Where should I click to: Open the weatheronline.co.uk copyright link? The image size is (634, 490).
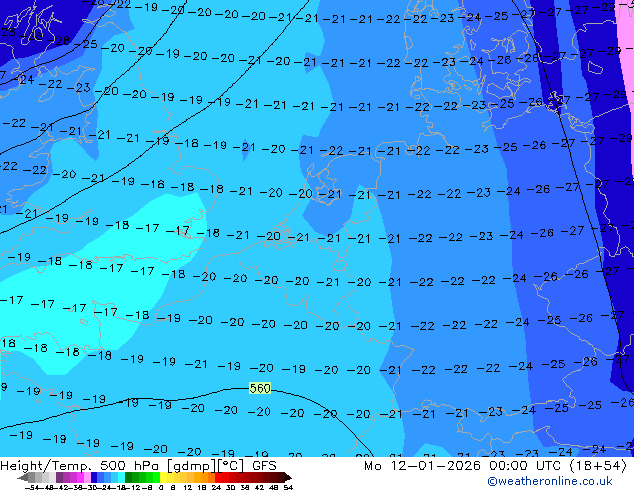click(x=550, y=481)
